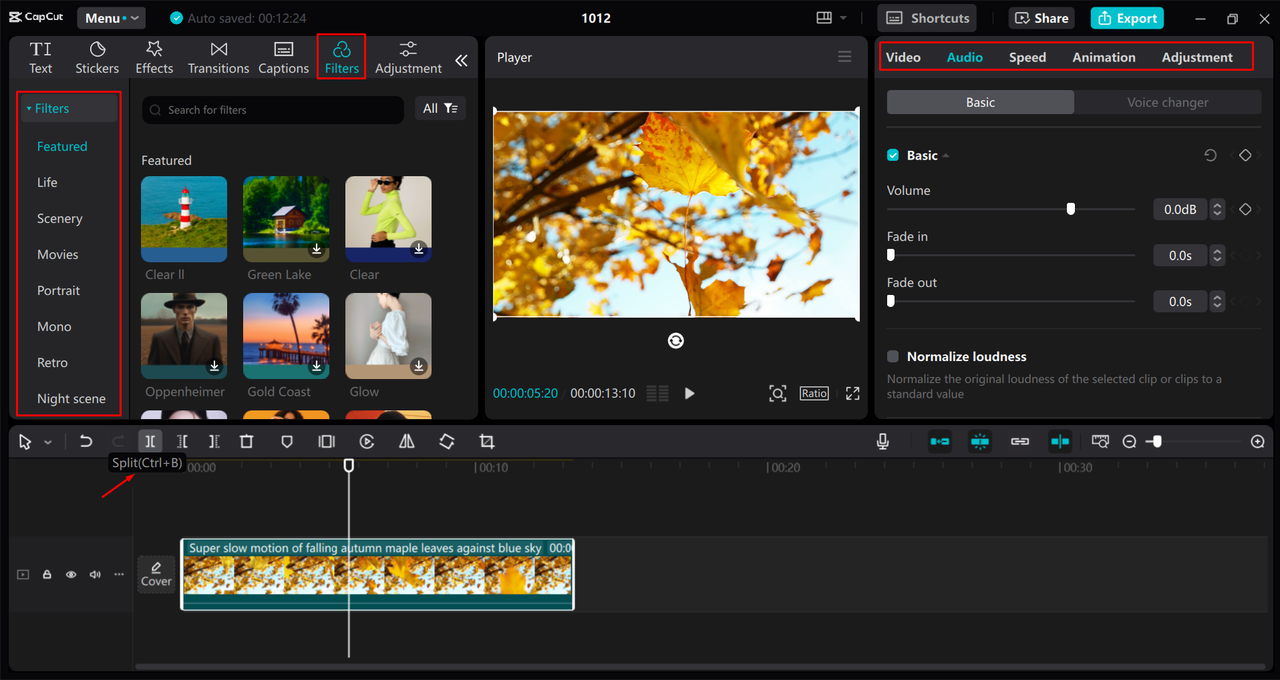1280x680 pixels.
Task: Click the Cover edit button on track
Action: tap(156, 574)
